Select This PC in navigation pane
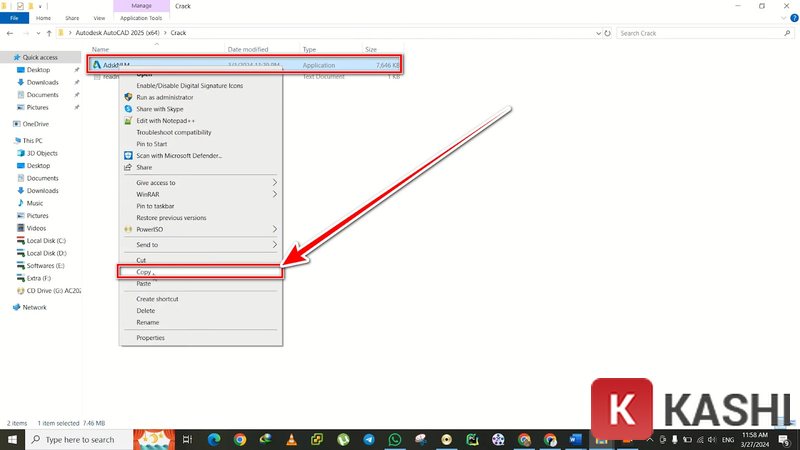Image resolution: width=800 pixels, height=450 pixels. pos(32,141)
